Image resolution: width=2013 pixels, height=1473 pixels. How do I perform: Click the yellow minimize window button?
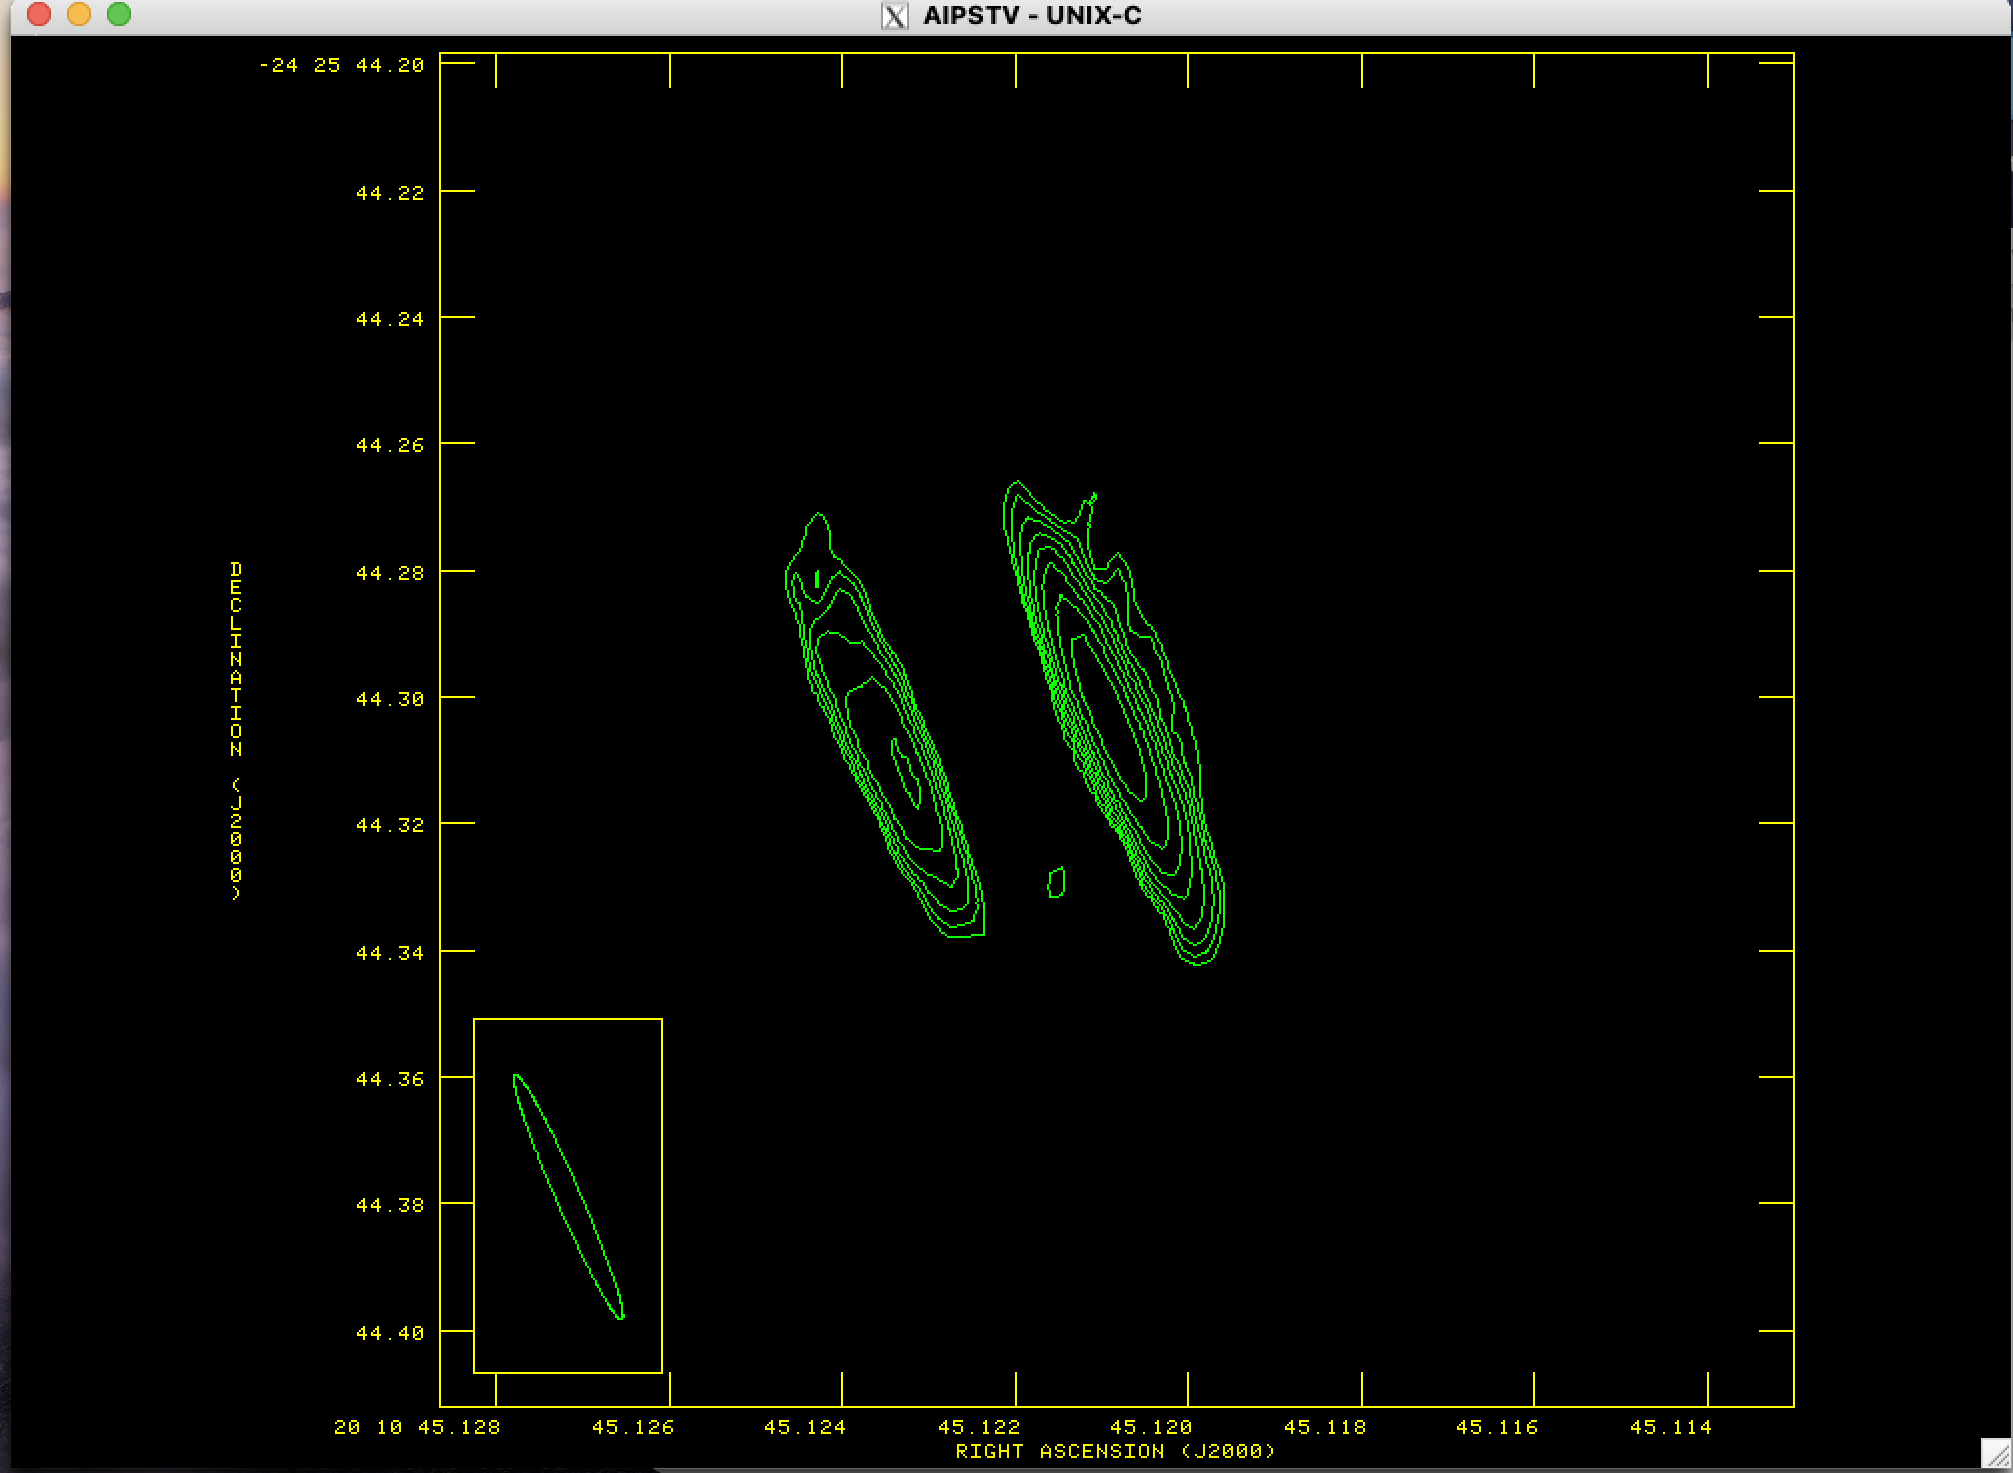(79, 14)
